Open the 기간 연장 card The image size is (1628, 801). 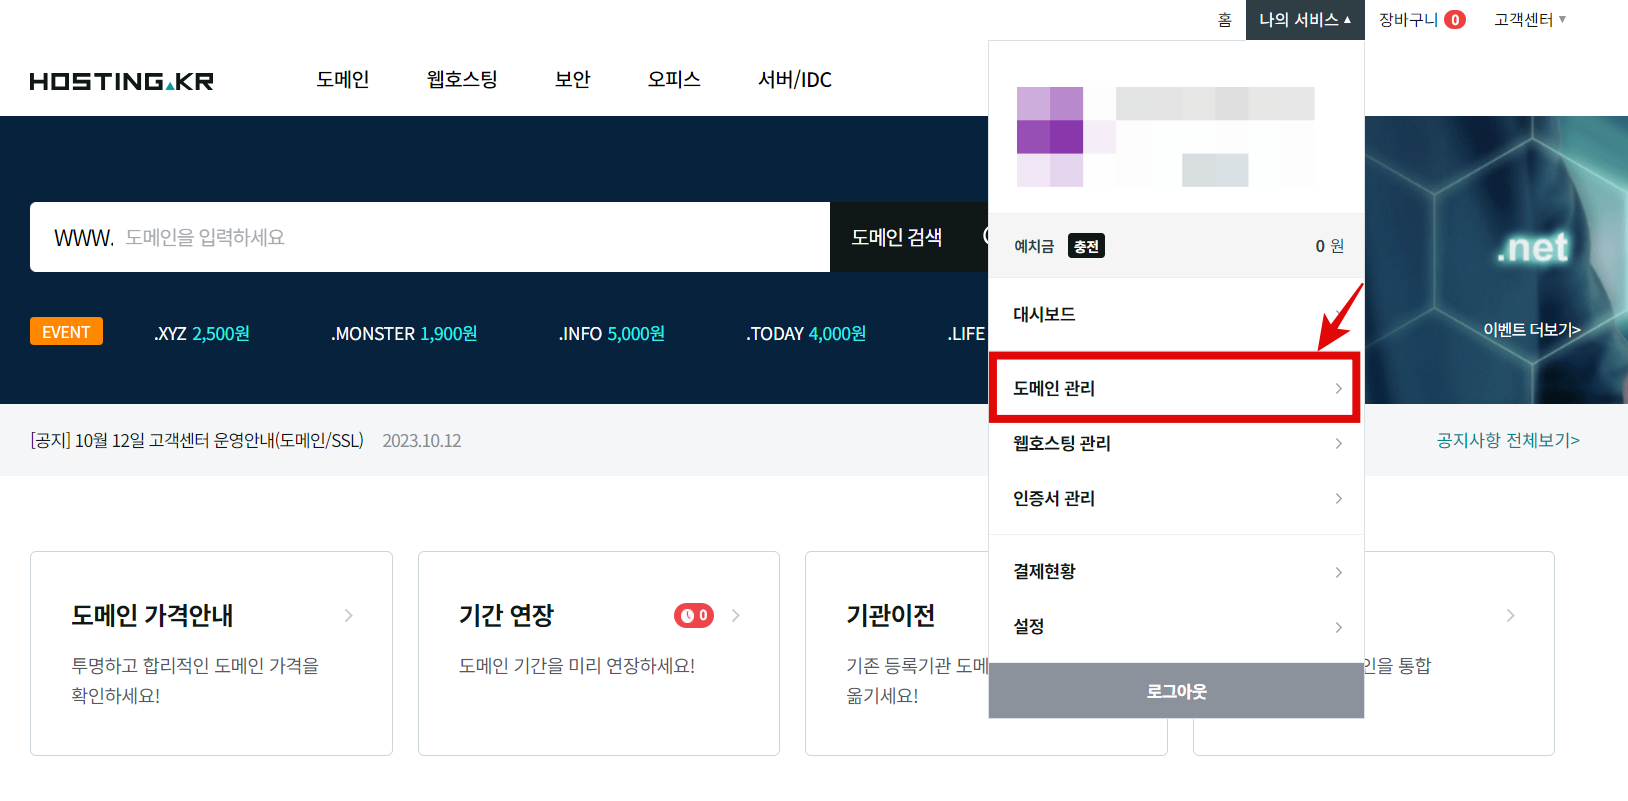pos(599,653)
